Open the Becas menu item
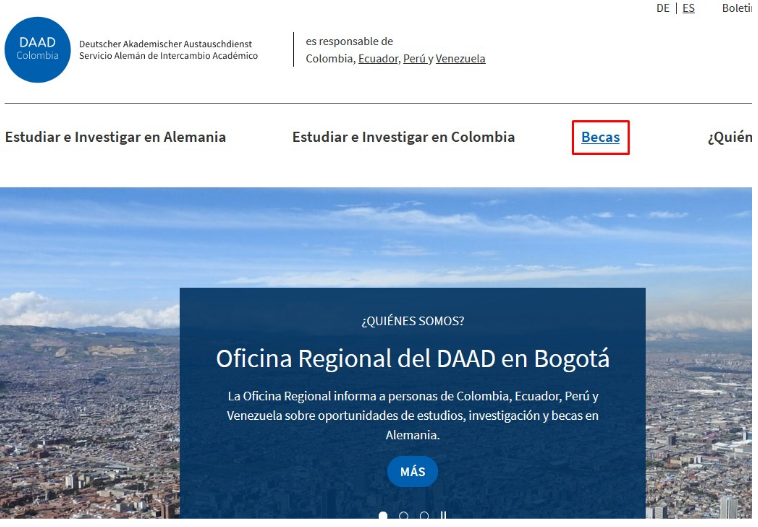The image size is (758, 527). click(x=600, y=137)
